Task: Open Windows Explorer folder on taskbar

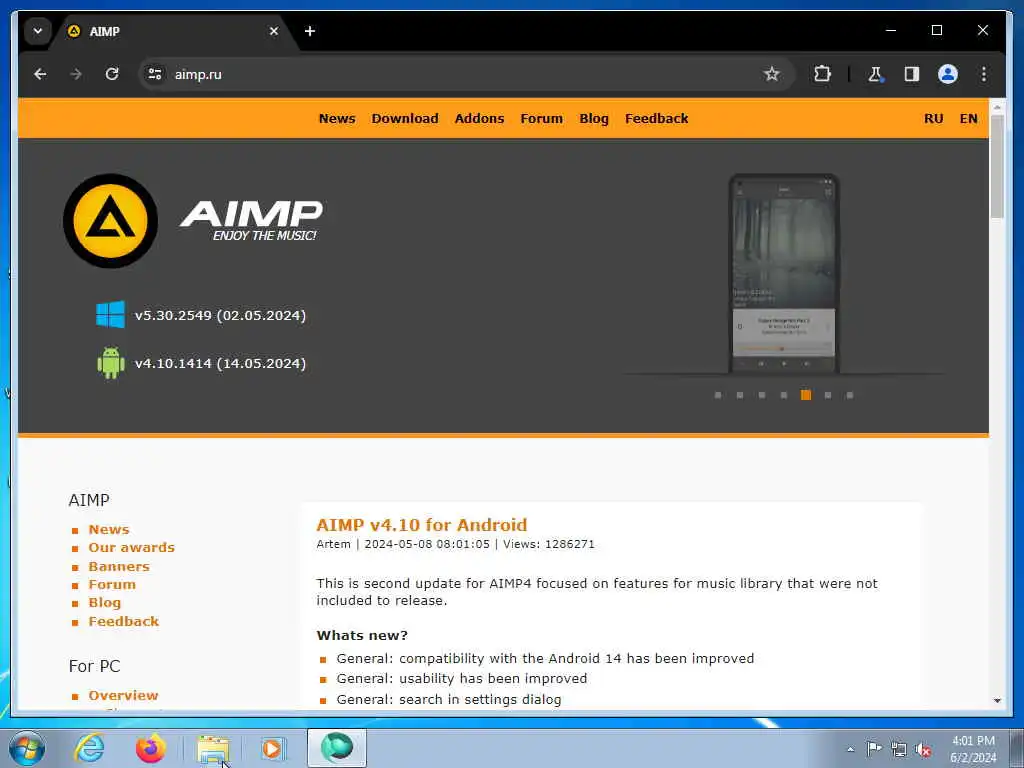Action: 214,748
